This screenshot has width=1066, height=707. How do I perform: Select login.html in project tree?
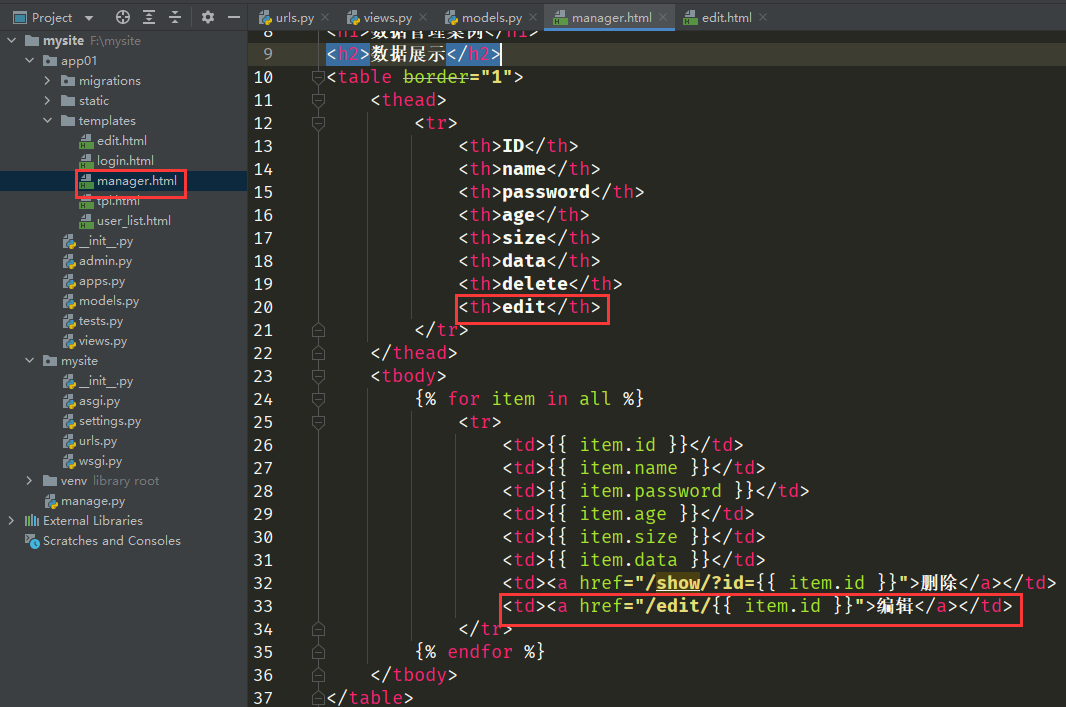click(124, 161)
